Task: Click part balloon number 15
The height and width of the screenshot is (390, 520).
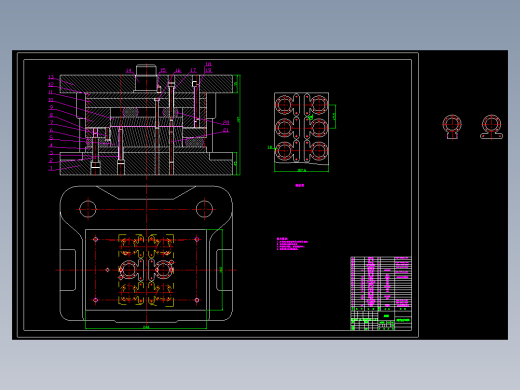Action: 163,70
